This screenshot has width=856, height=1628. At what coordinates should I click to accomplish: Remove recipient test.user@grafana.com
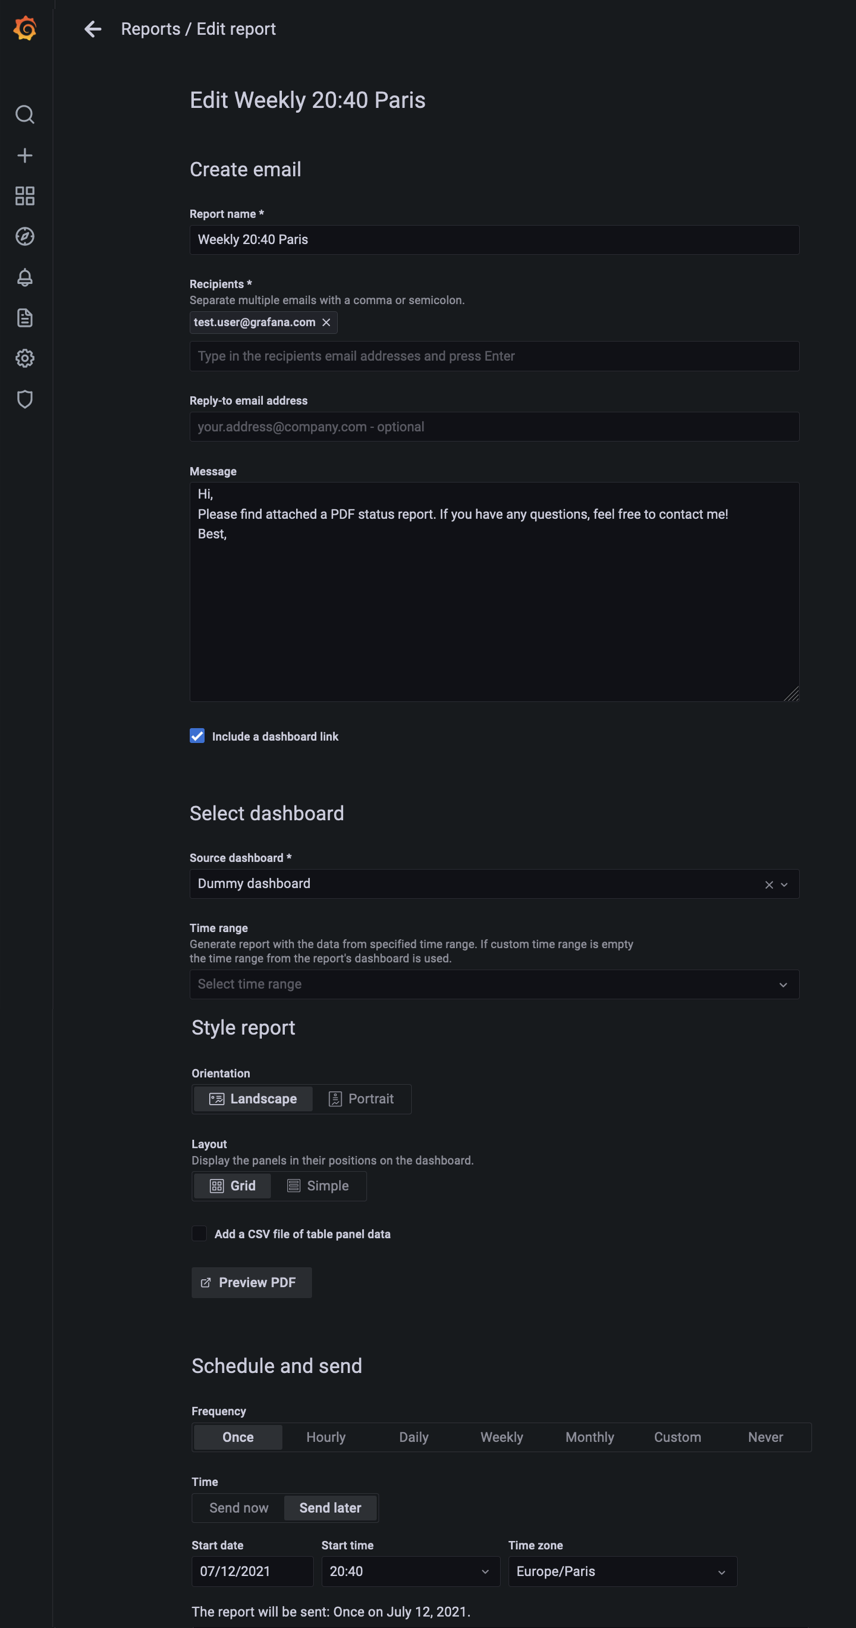point(326,323)
